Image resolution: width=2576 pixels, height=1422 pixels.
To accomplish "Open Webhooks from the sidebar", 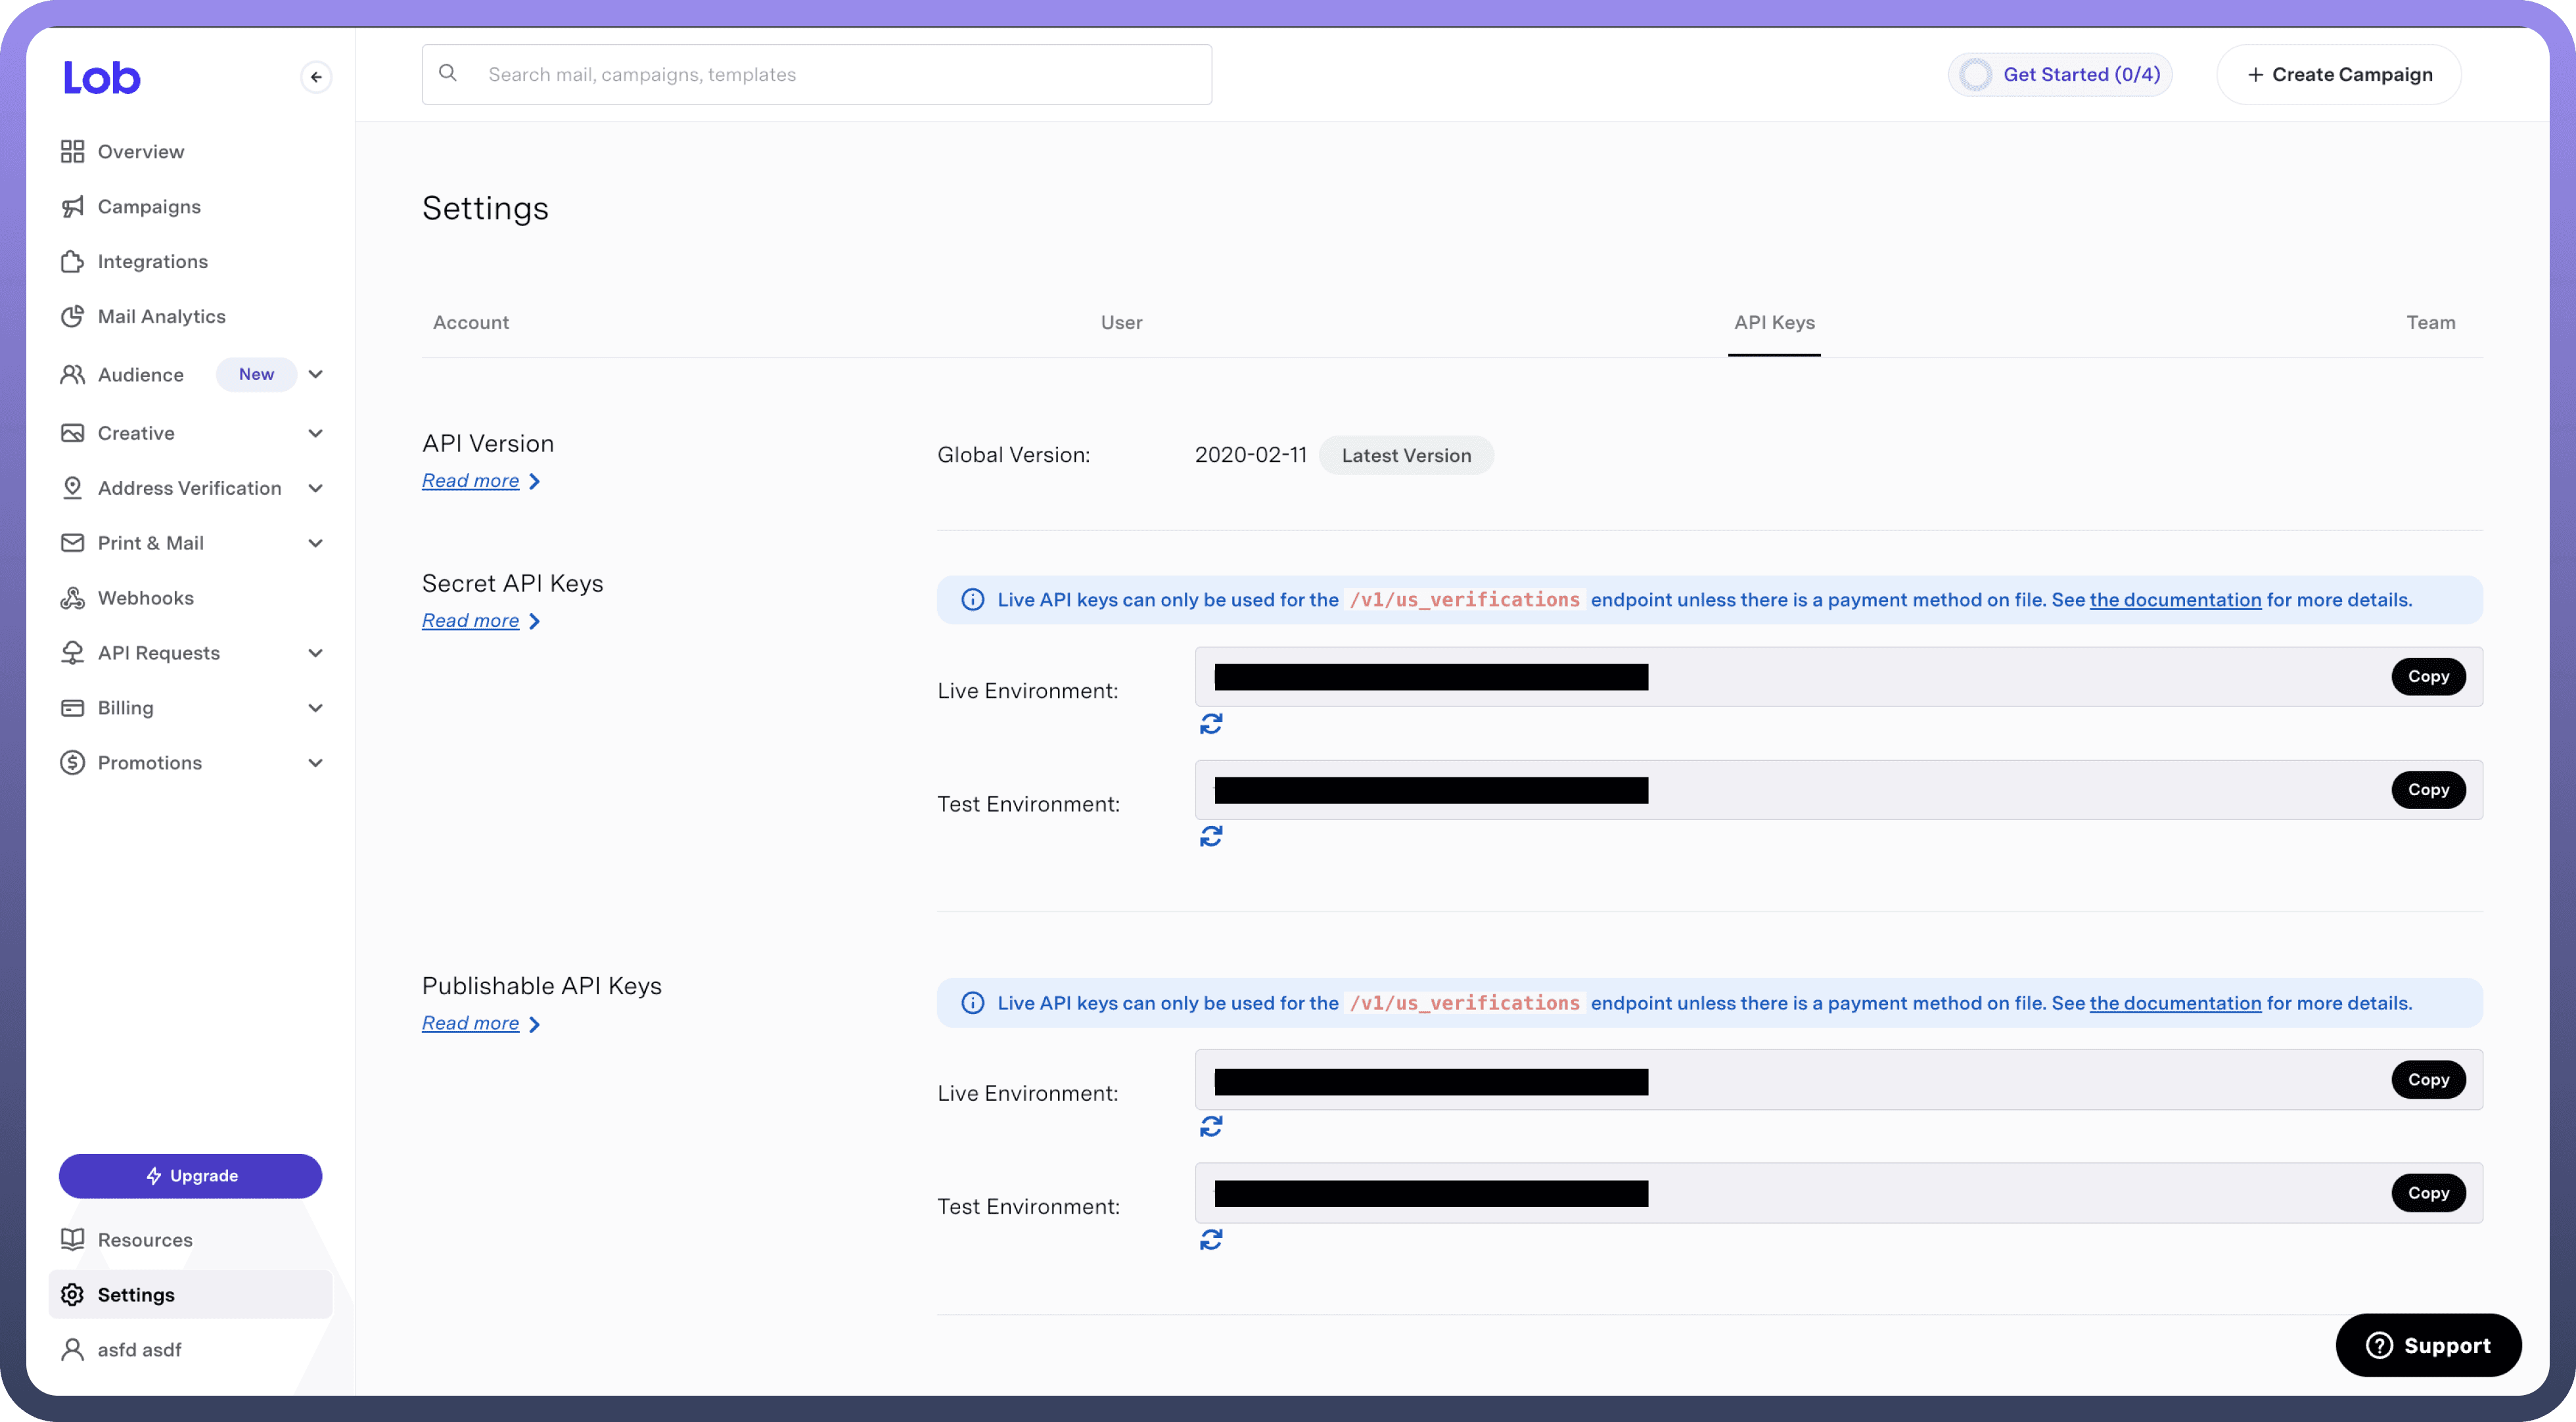I will click(x=145, y=598).
